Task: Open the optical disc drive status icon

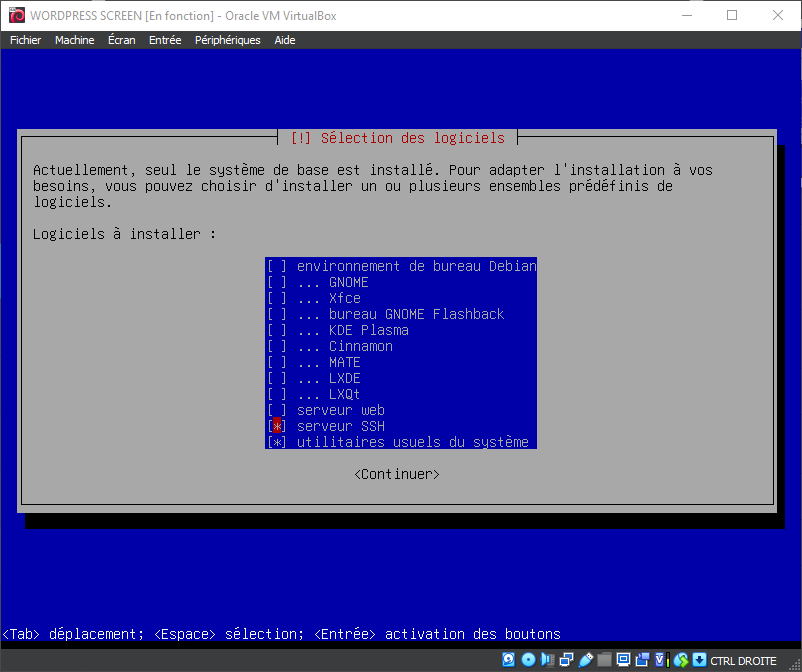Action: 528,660
